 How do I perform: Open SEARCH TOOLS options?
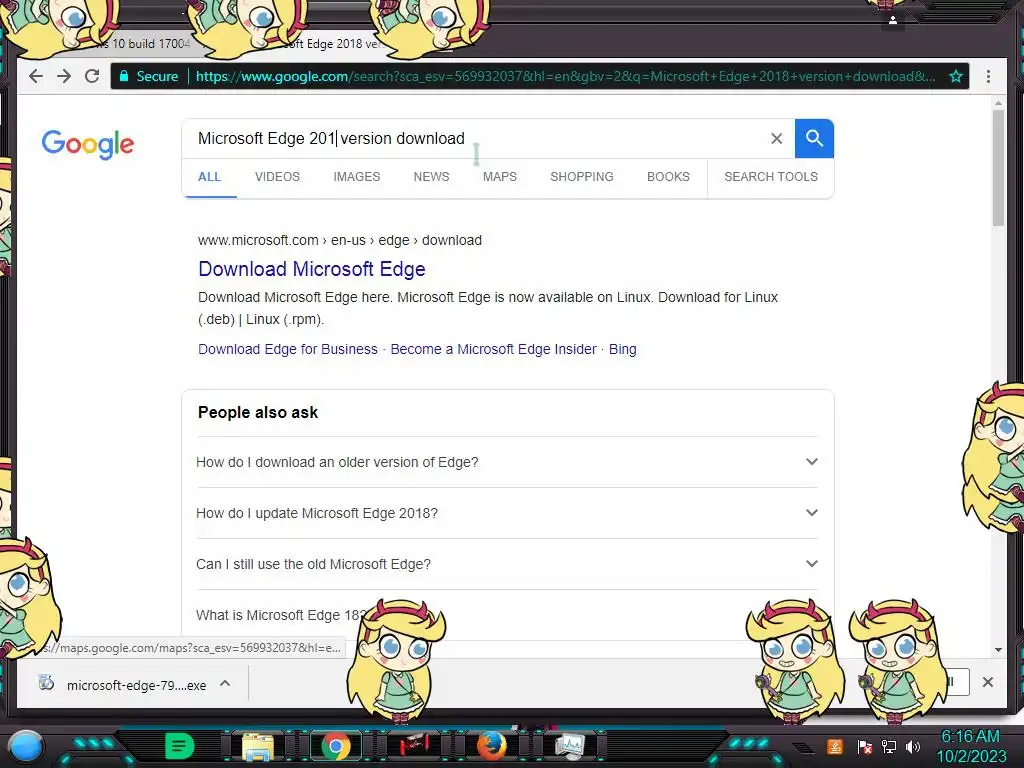point(771,177)
